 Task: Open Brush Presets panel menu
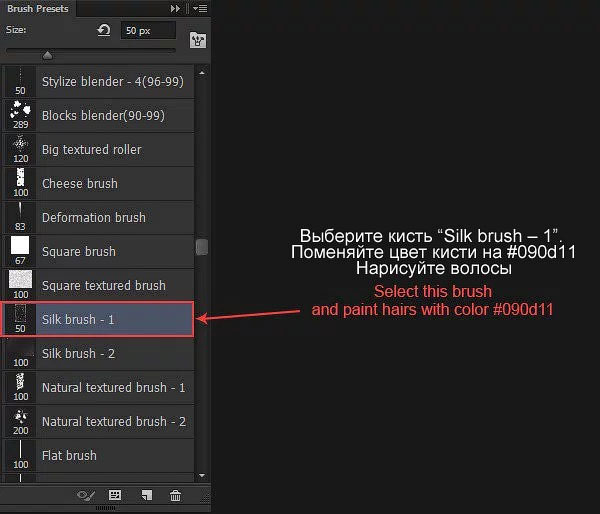(x=200, y=8)
